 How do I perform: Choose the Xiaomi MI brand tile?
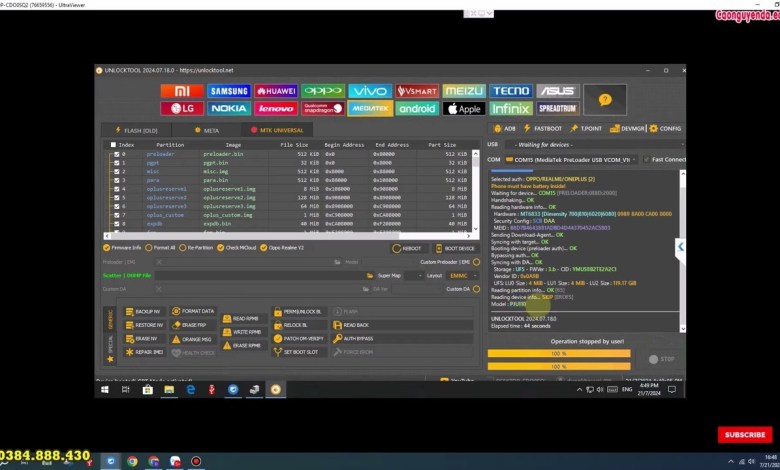(x=181, y=91)
